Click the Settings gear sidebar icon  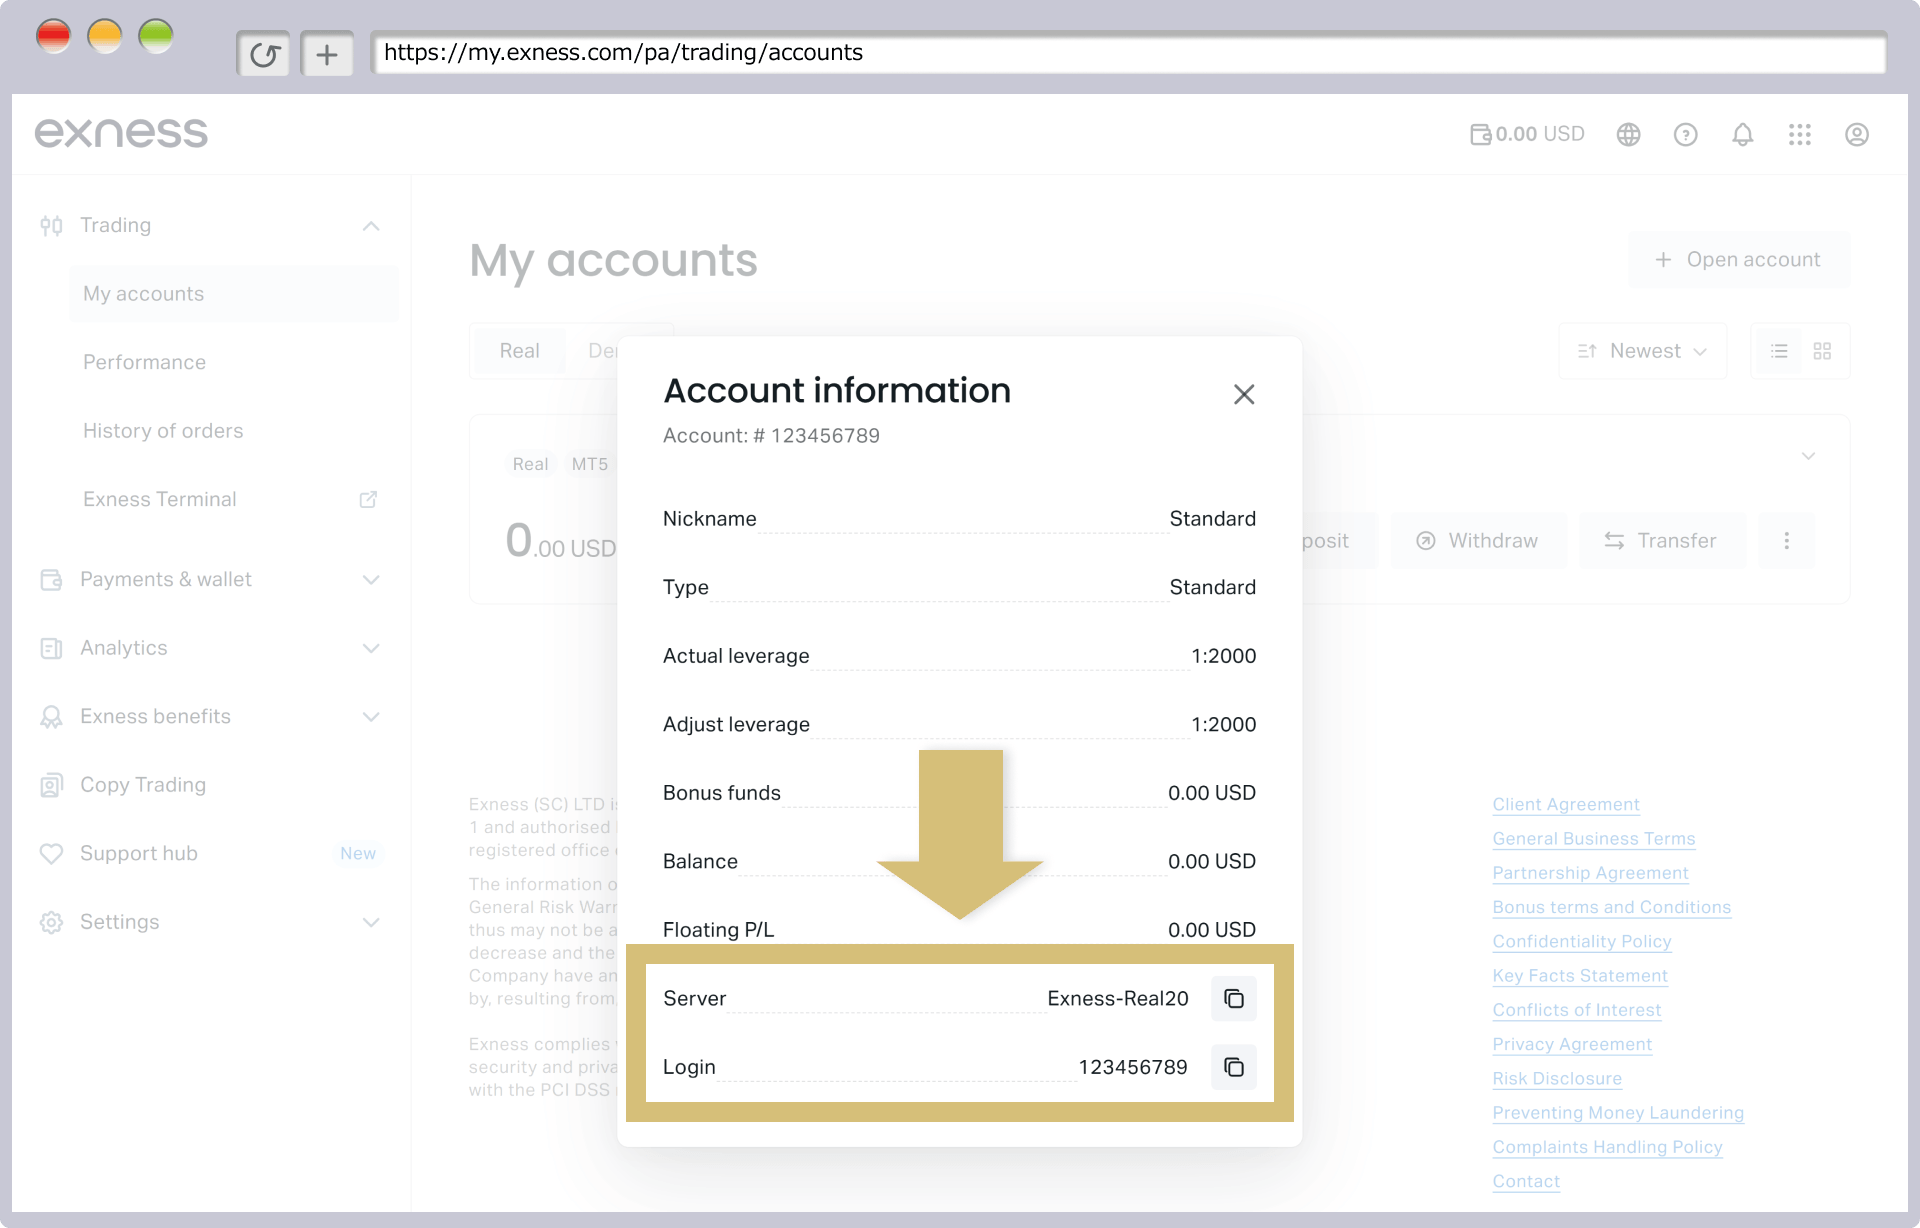coord(51,922)
